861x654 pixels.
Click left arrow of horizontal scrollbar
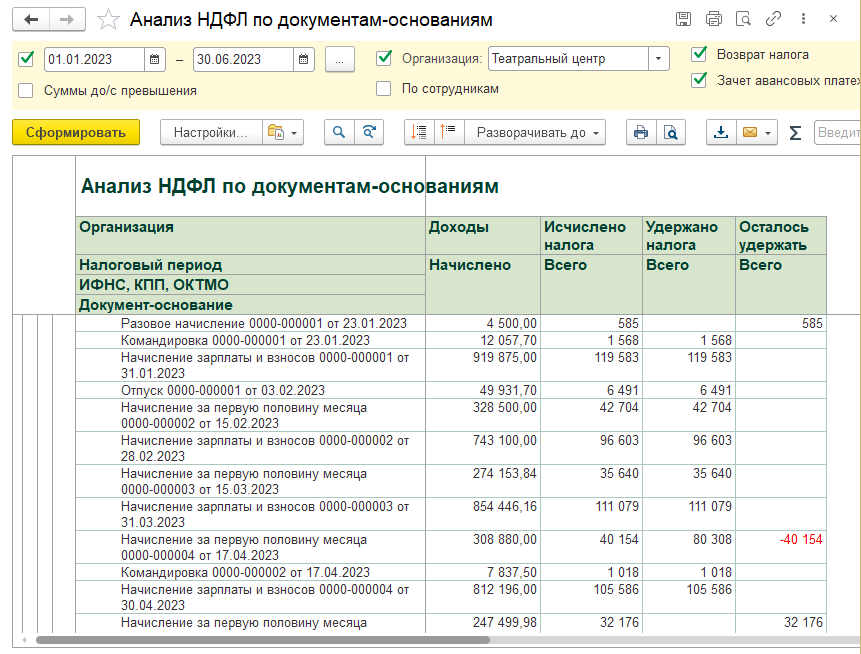tap(24, 640)
